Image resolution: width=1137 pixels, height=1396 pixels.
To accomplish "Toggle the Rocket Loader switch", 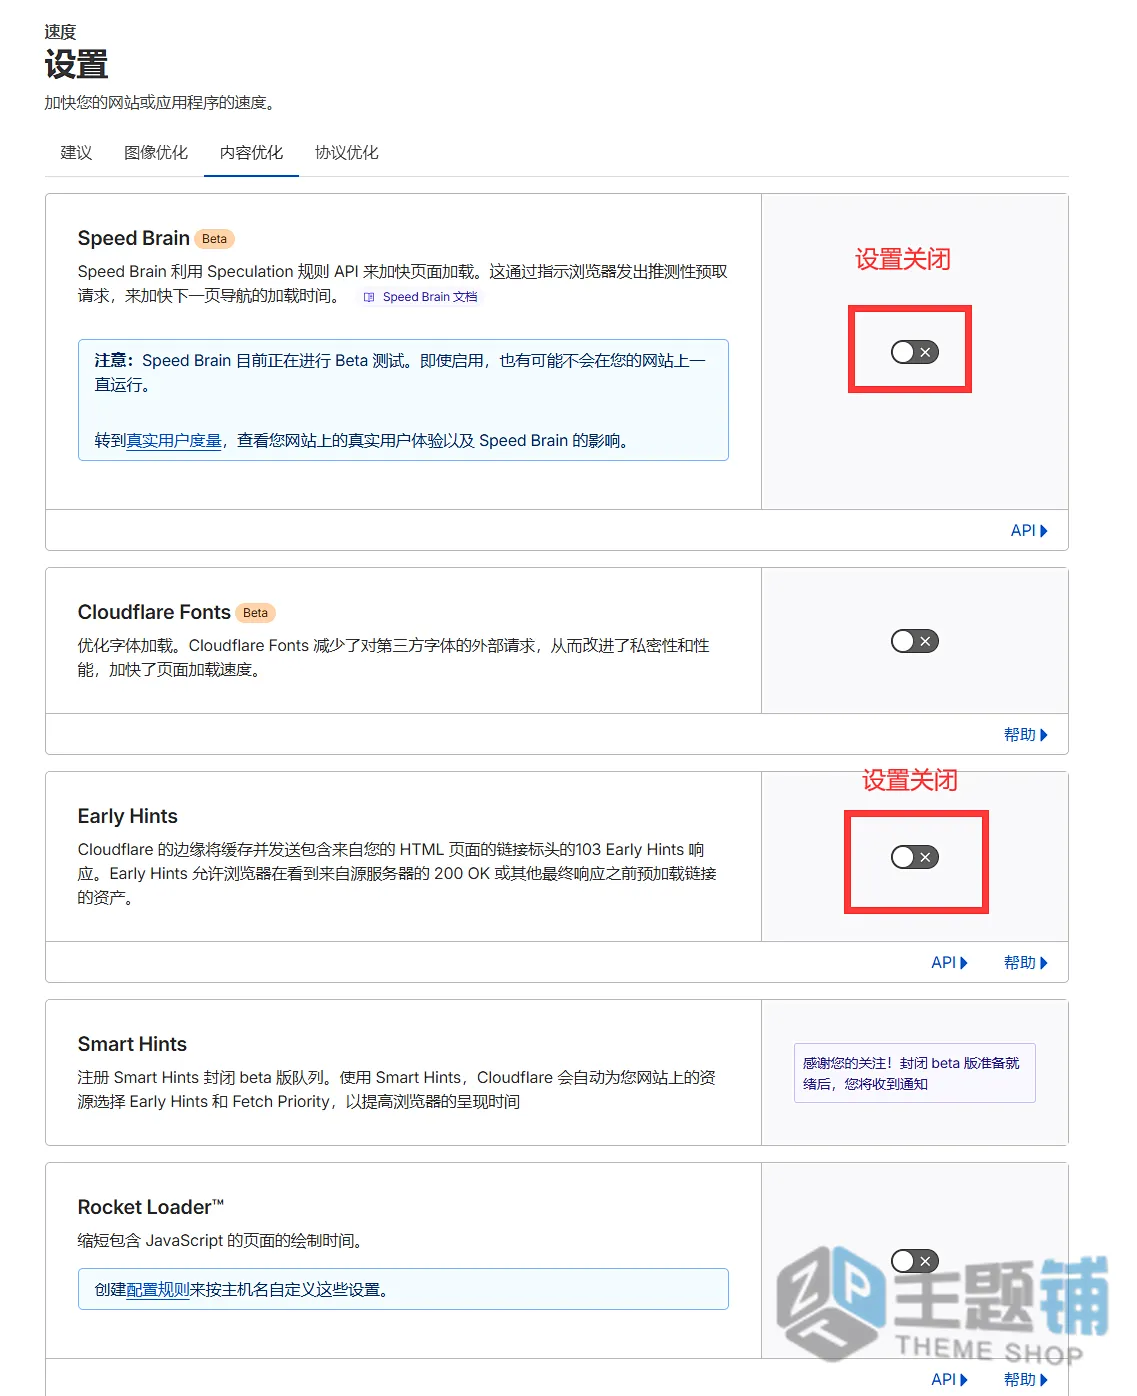I will (x=915, y=1261).
